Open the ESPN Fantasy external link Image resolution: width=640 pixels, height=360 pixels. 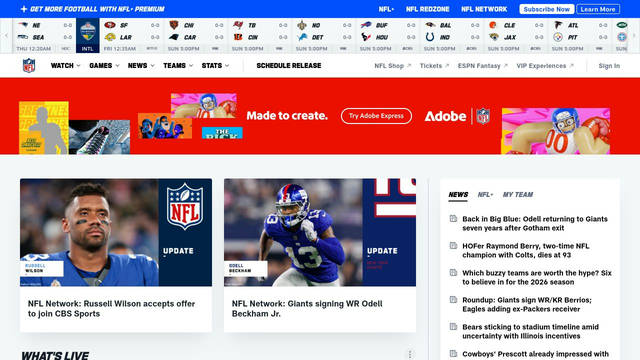(482, 66)
